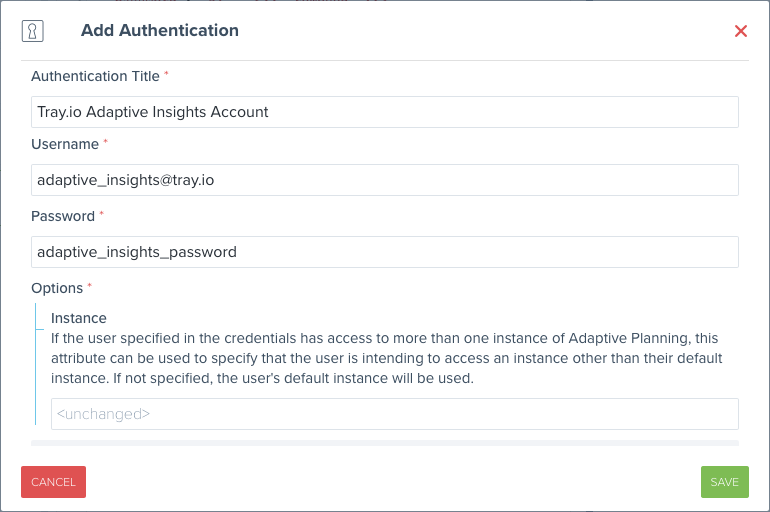Click the red asterisk next to Username
Viewport: 770px width, 512px height.
coord(105,144)
